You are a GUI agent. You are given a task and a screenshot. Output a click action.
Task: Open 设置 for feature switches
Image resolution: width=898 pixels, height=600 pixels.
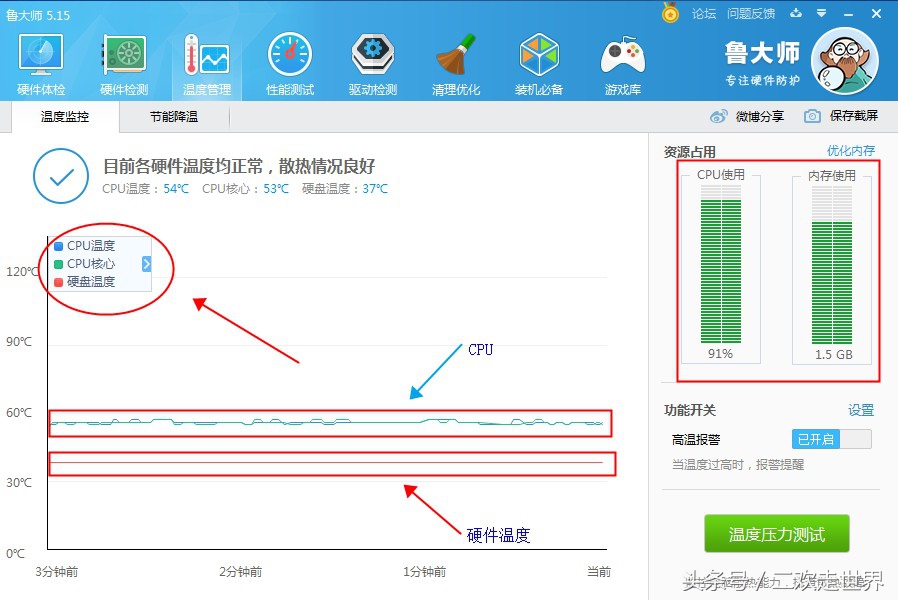click(861, 410)
